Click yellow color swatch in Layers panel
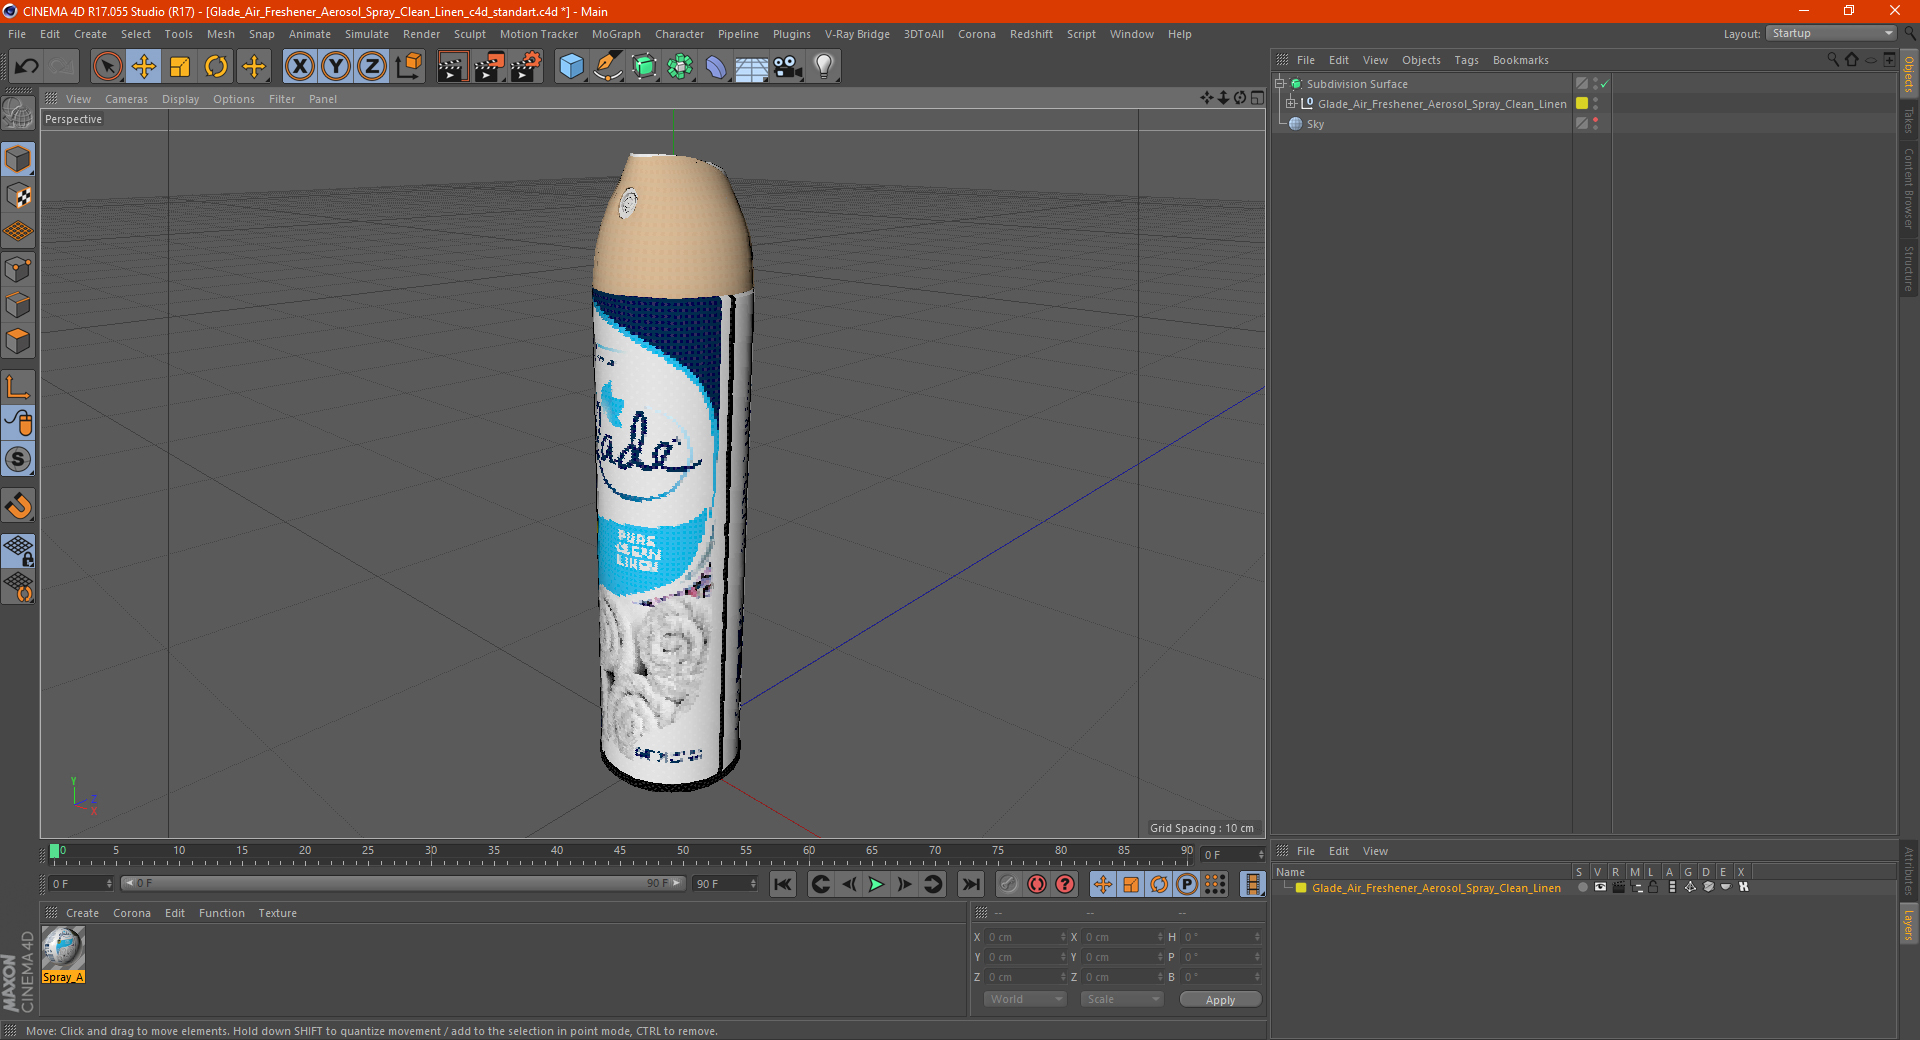 (1301, 888)
